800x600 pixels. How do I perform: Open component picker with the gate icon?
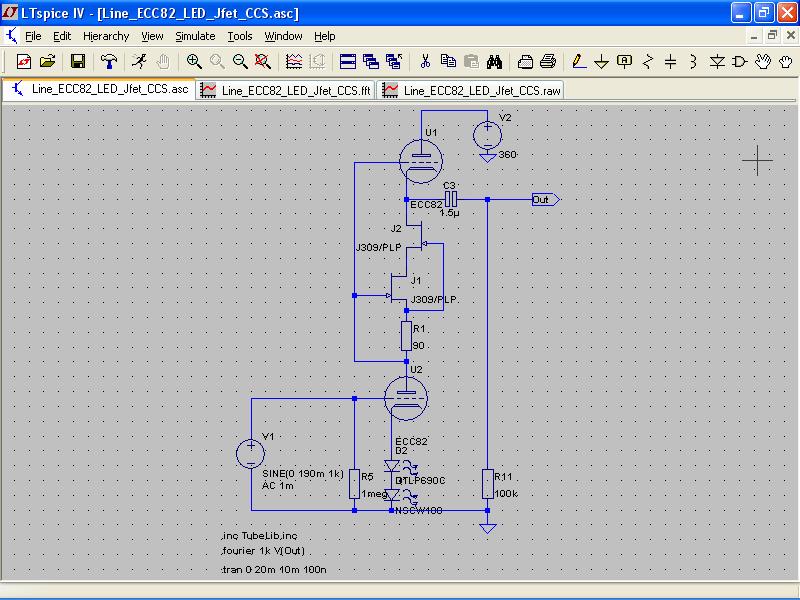740,62
